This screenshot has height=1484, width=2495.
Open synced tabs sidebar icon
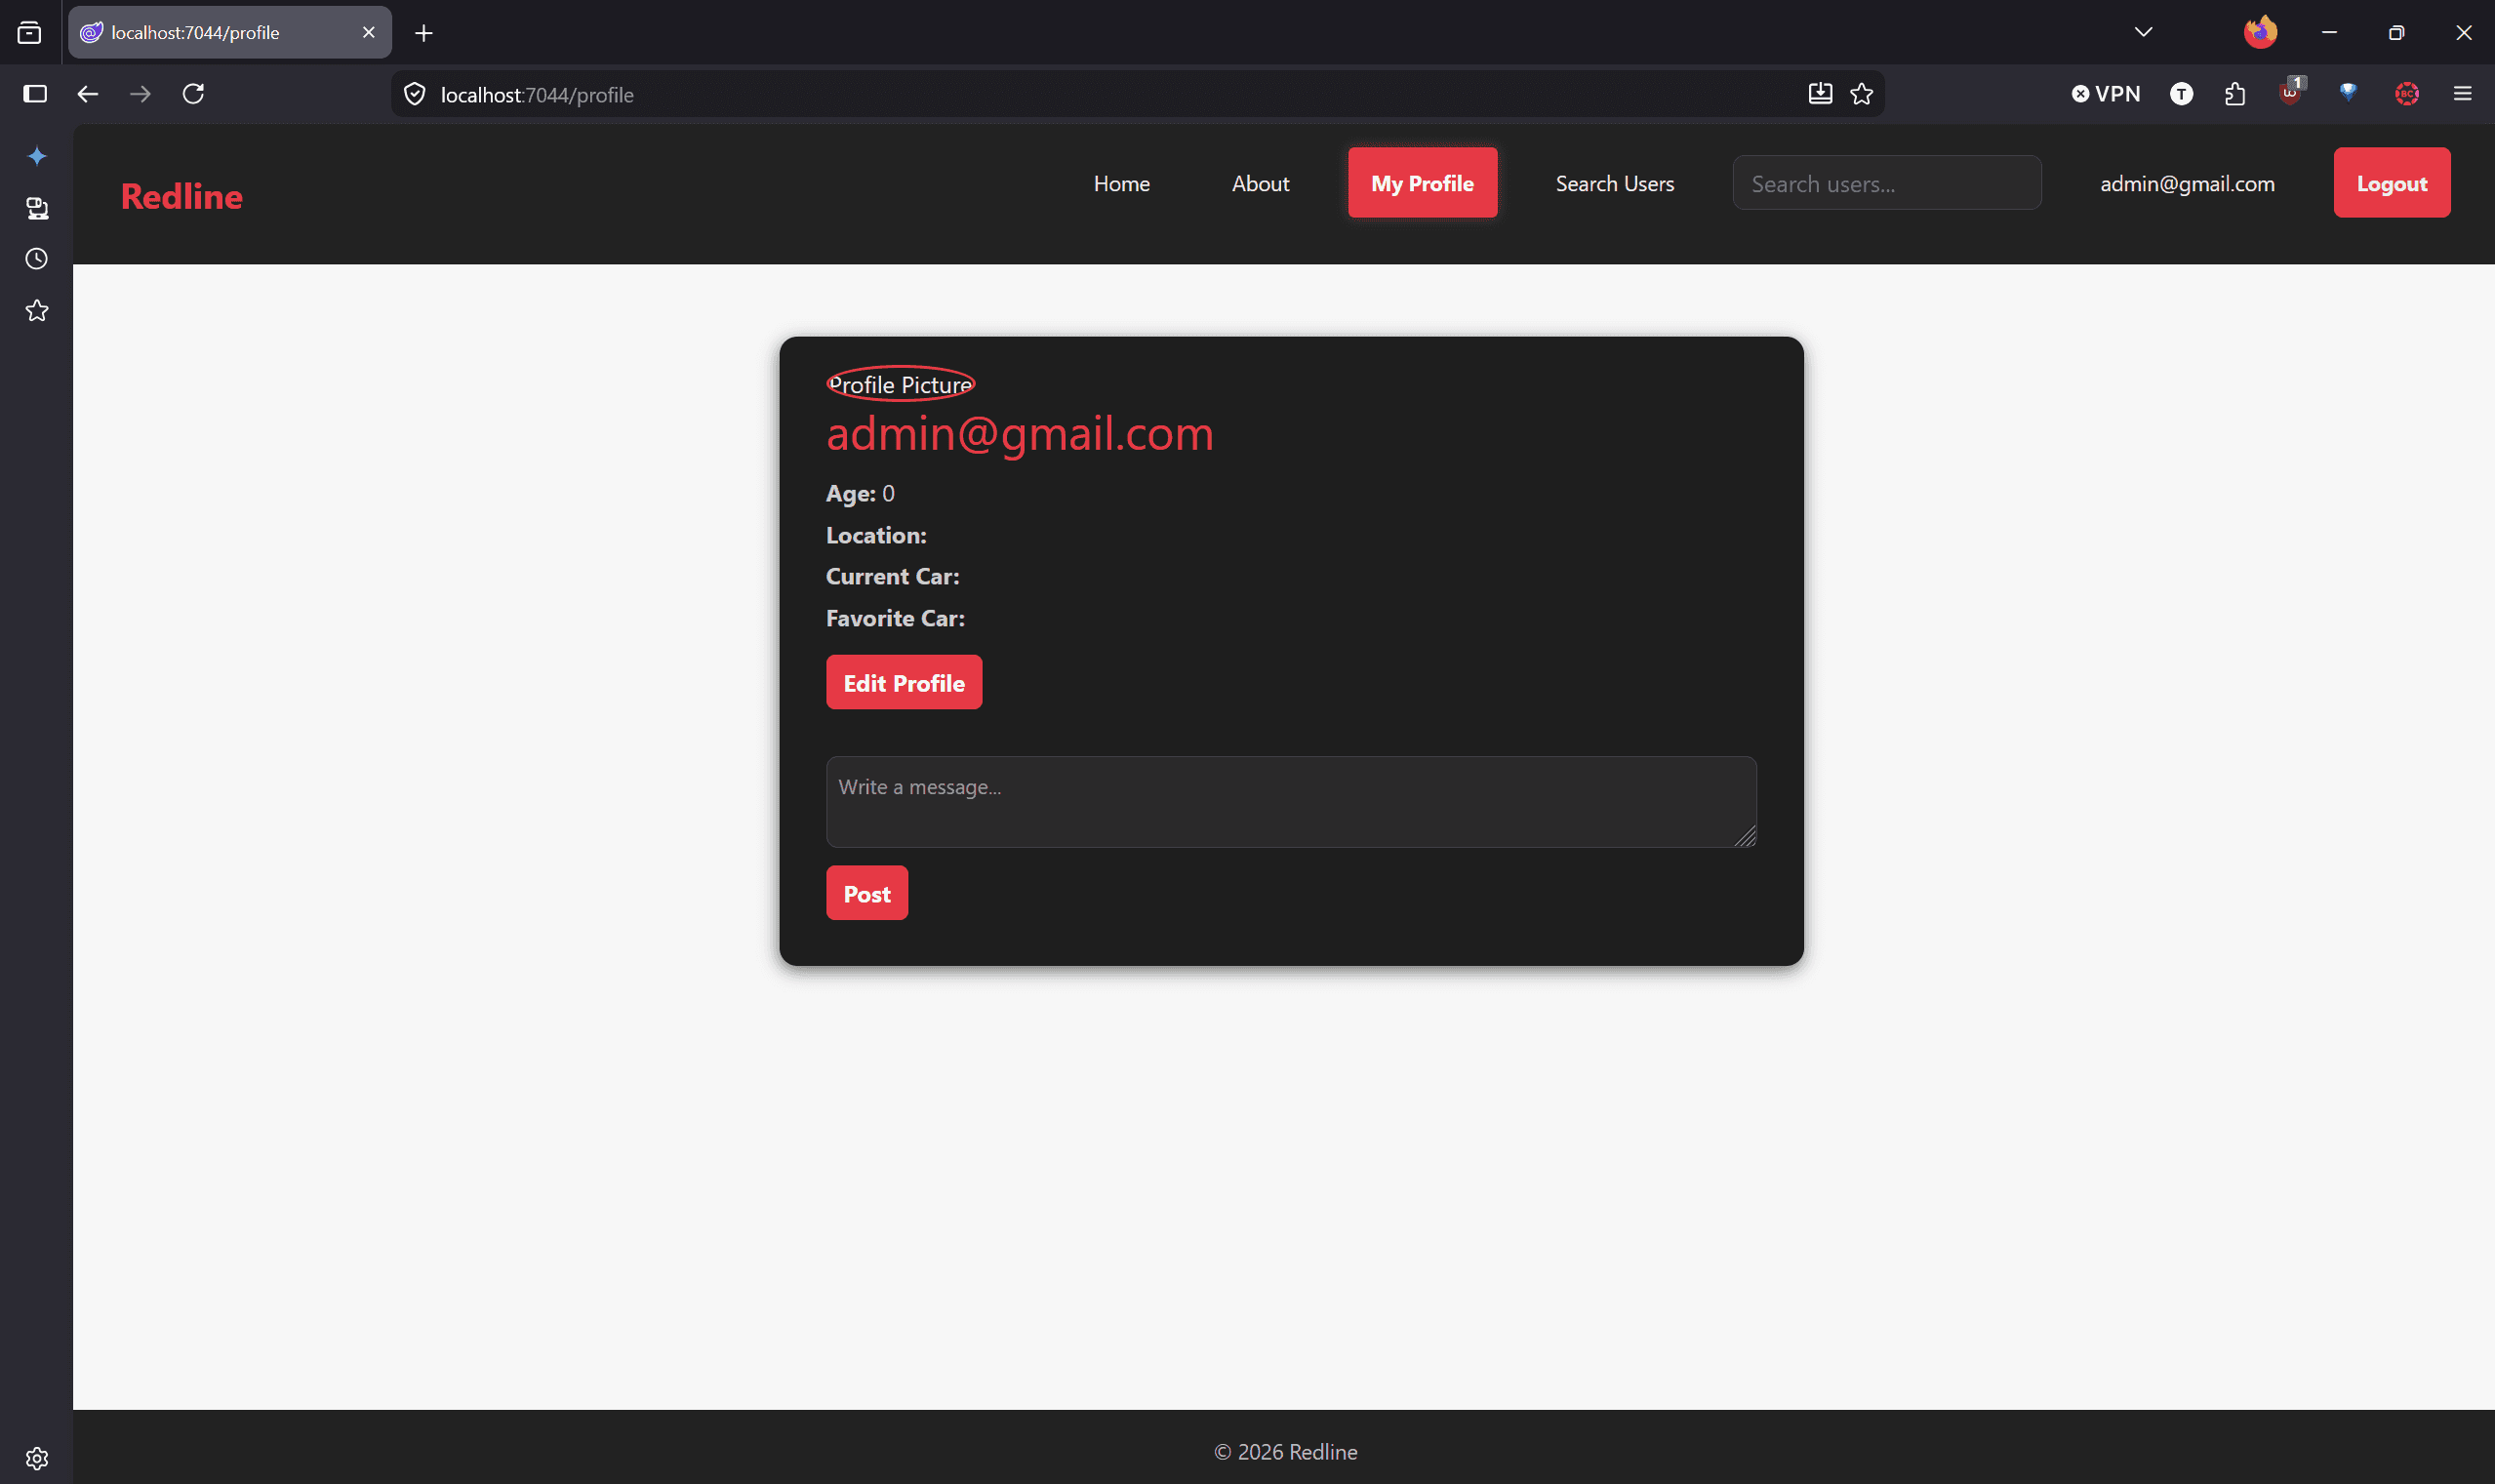pos(37,208)
